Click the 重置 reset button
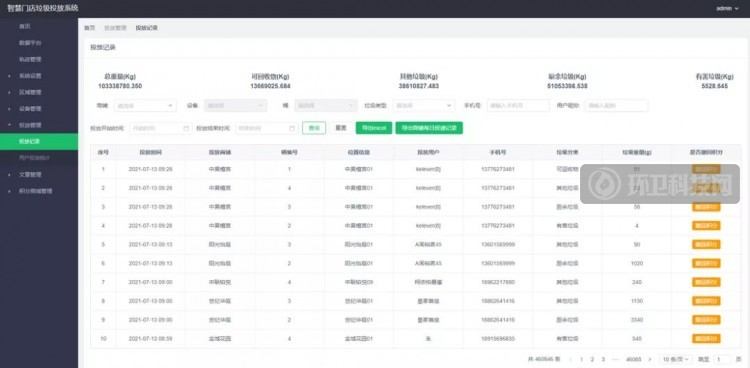This screenshot has height=368, width=750. [x=341, y=128]
